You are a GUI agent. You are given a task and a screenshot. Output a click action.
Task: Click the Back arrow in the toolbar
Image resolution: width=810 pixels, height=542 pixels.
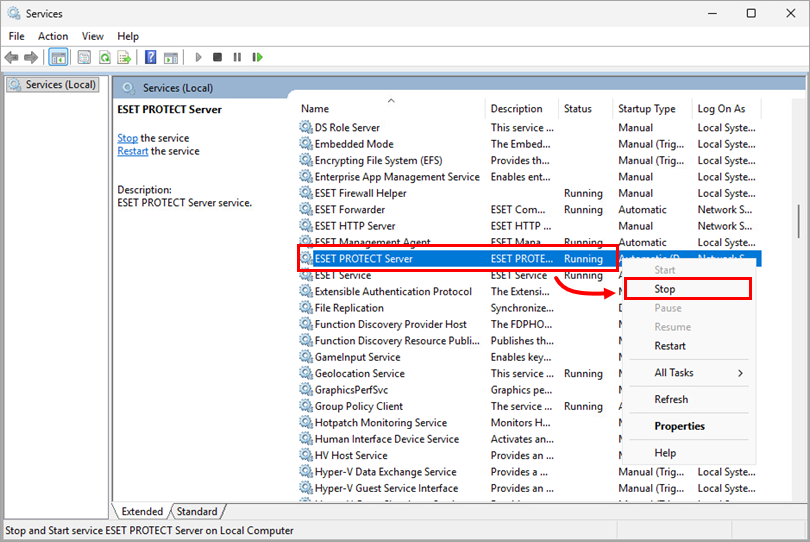tap(12, 58)
